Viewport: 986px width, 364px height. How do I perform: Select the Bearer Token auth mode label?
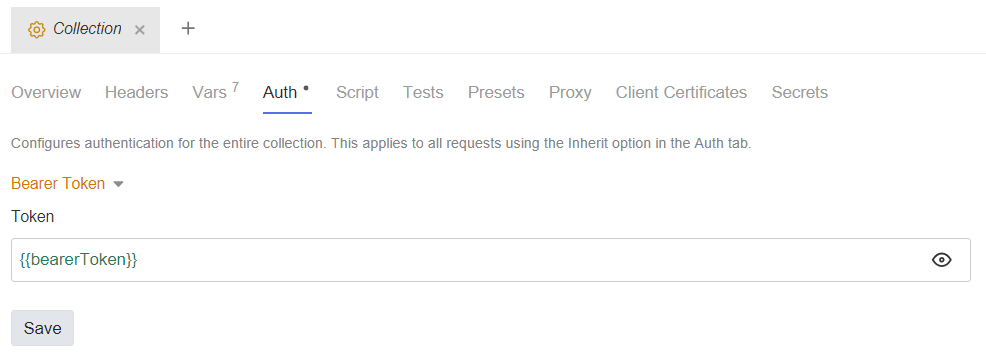[58, 184]
